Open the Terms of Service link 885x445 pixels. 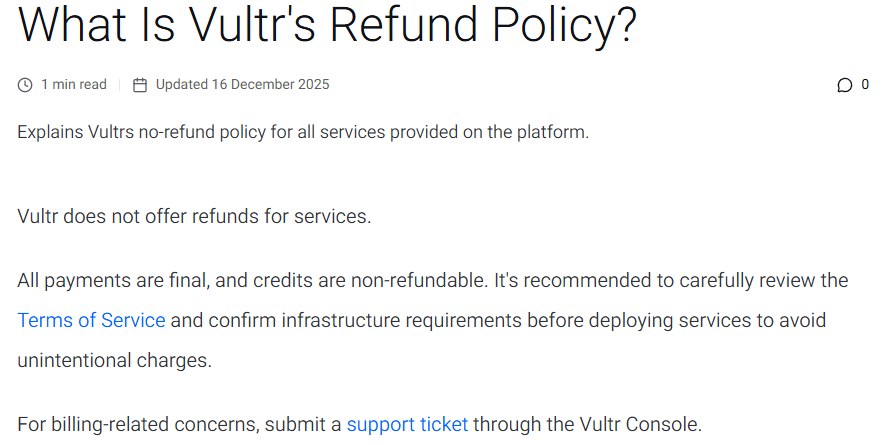coord(91,320)
